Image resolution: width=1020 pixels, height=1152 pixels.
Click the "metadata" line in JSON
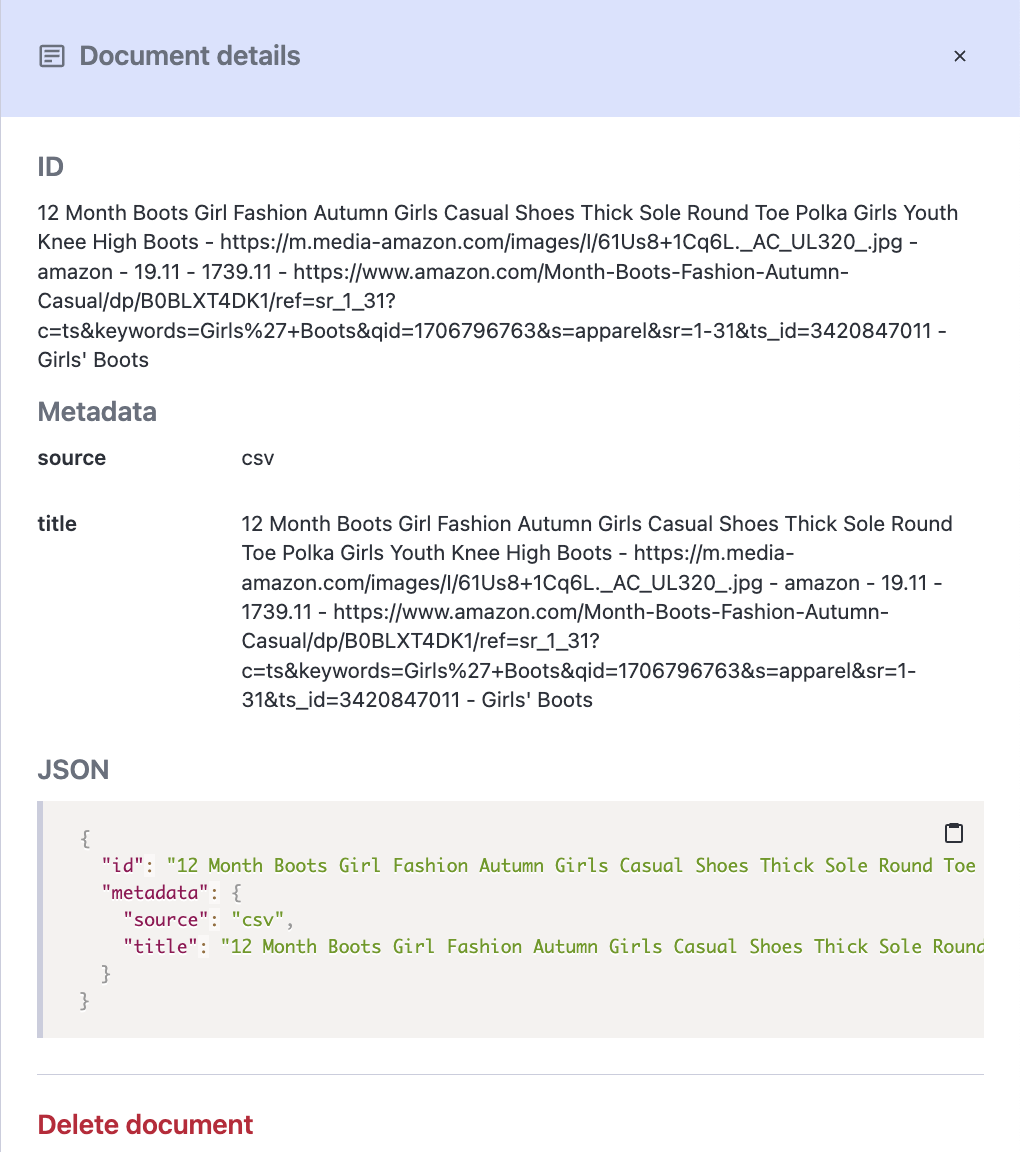pyautogui.click(x=171, y=893)
